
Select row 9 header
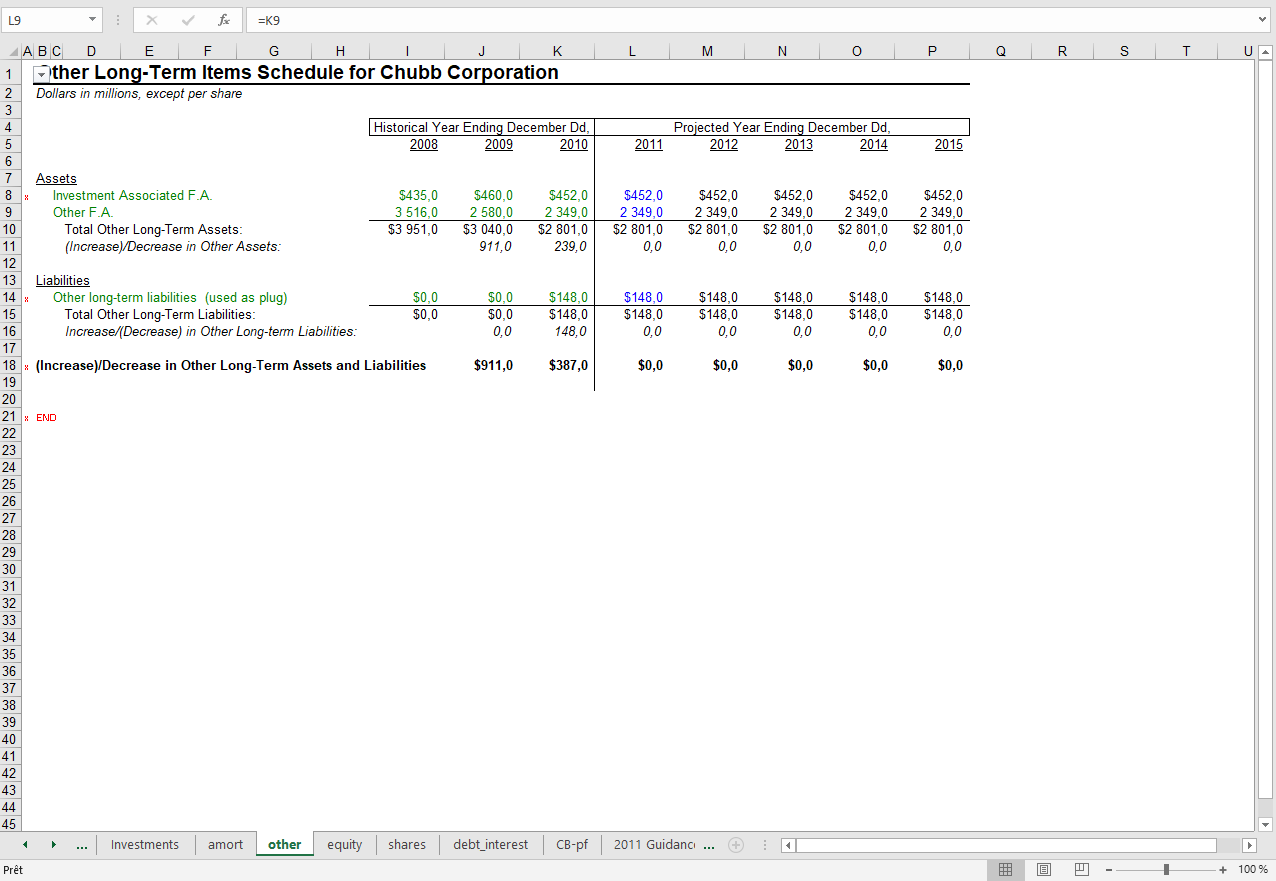9,213
